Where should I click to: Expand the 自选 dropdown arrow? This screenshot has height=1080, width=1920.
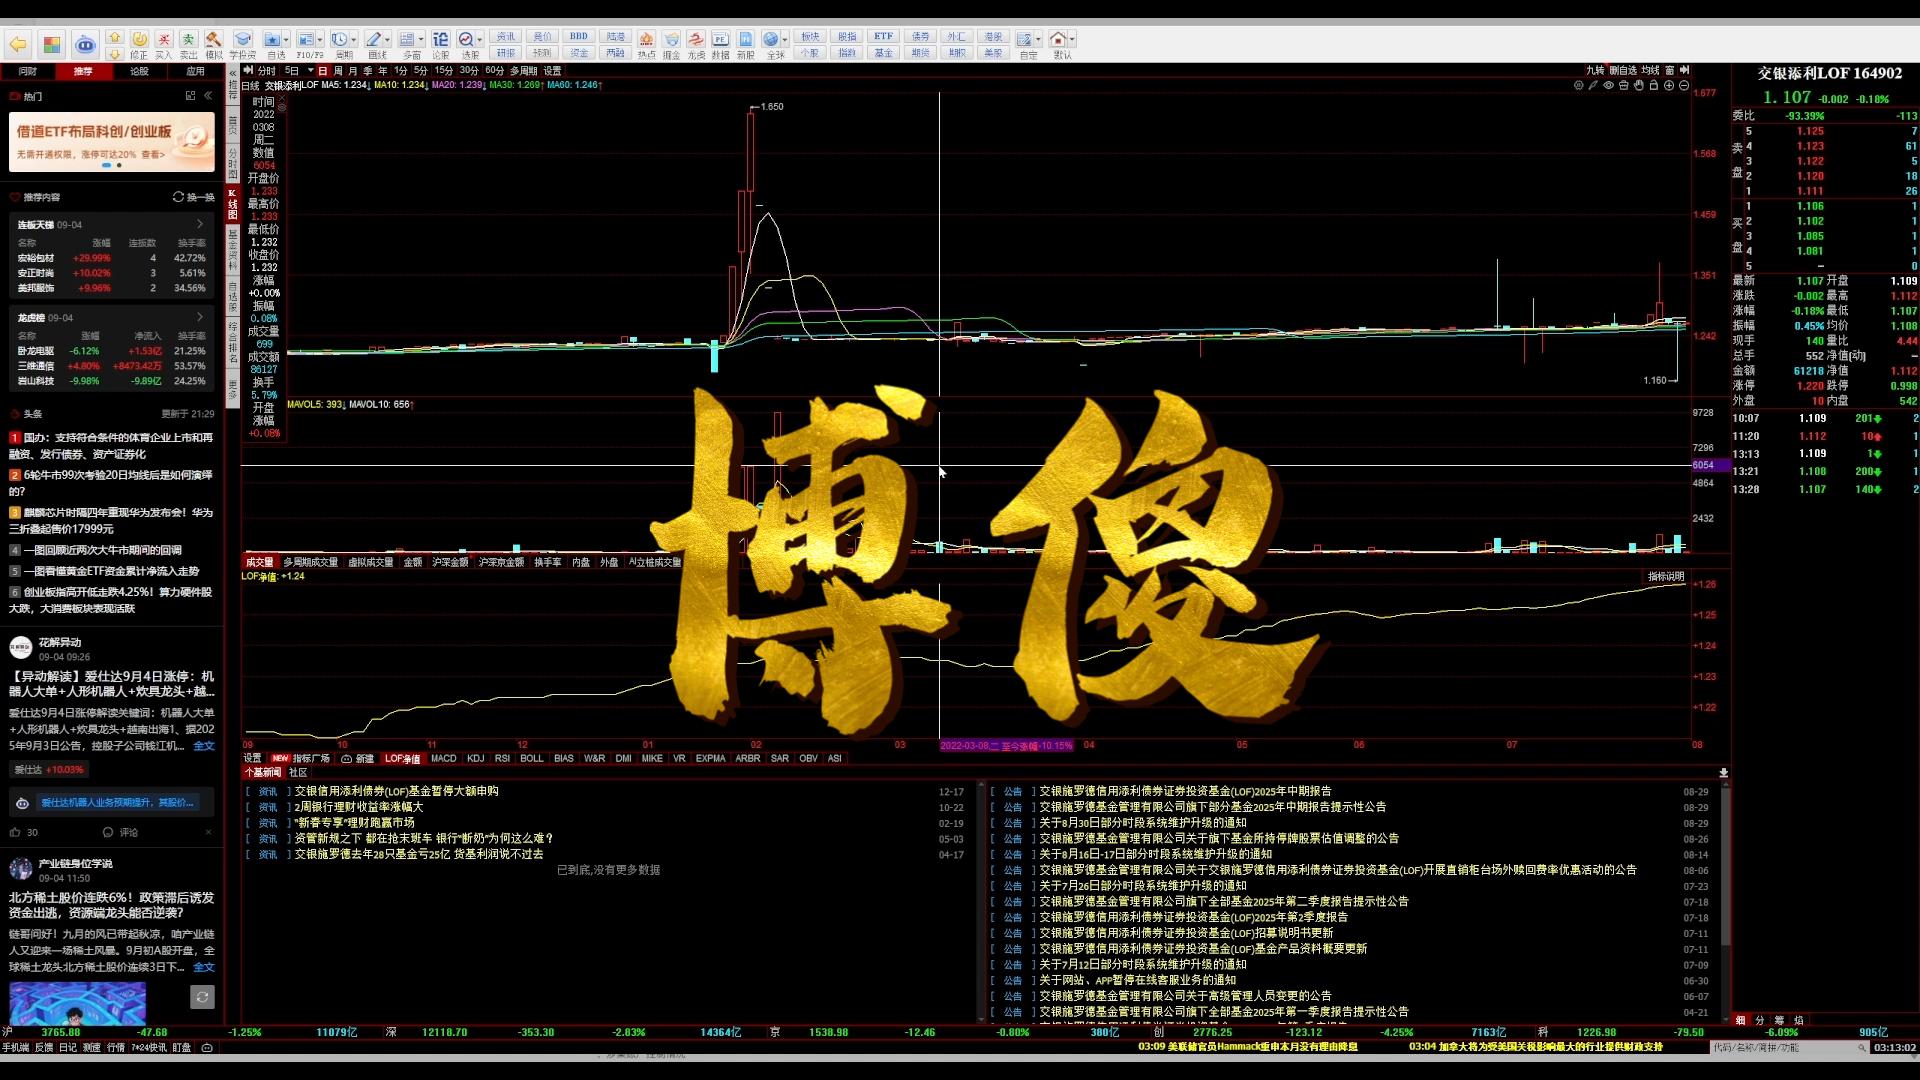tap(286, 40)
